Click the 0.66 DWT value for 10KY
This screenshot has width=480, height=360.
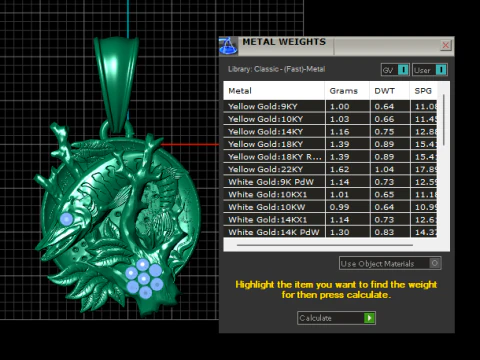click(384, 119)
